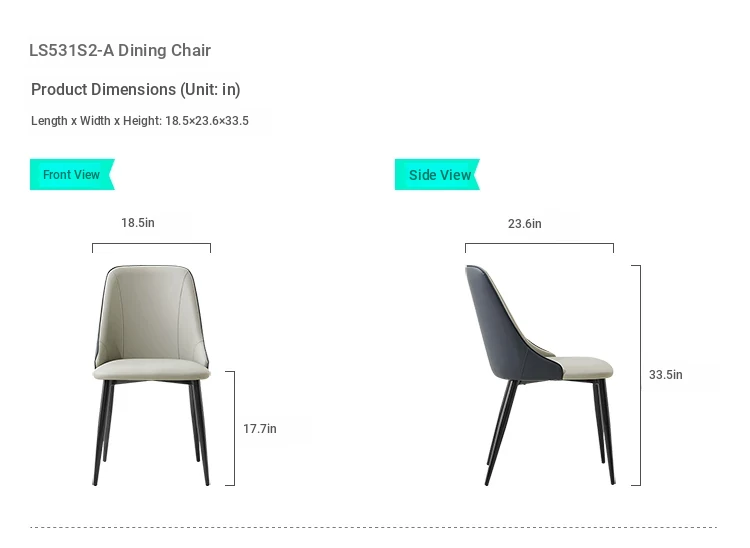Open the front view chair image
This screenshot has width=750, height=548.
(x=152, y=372)
